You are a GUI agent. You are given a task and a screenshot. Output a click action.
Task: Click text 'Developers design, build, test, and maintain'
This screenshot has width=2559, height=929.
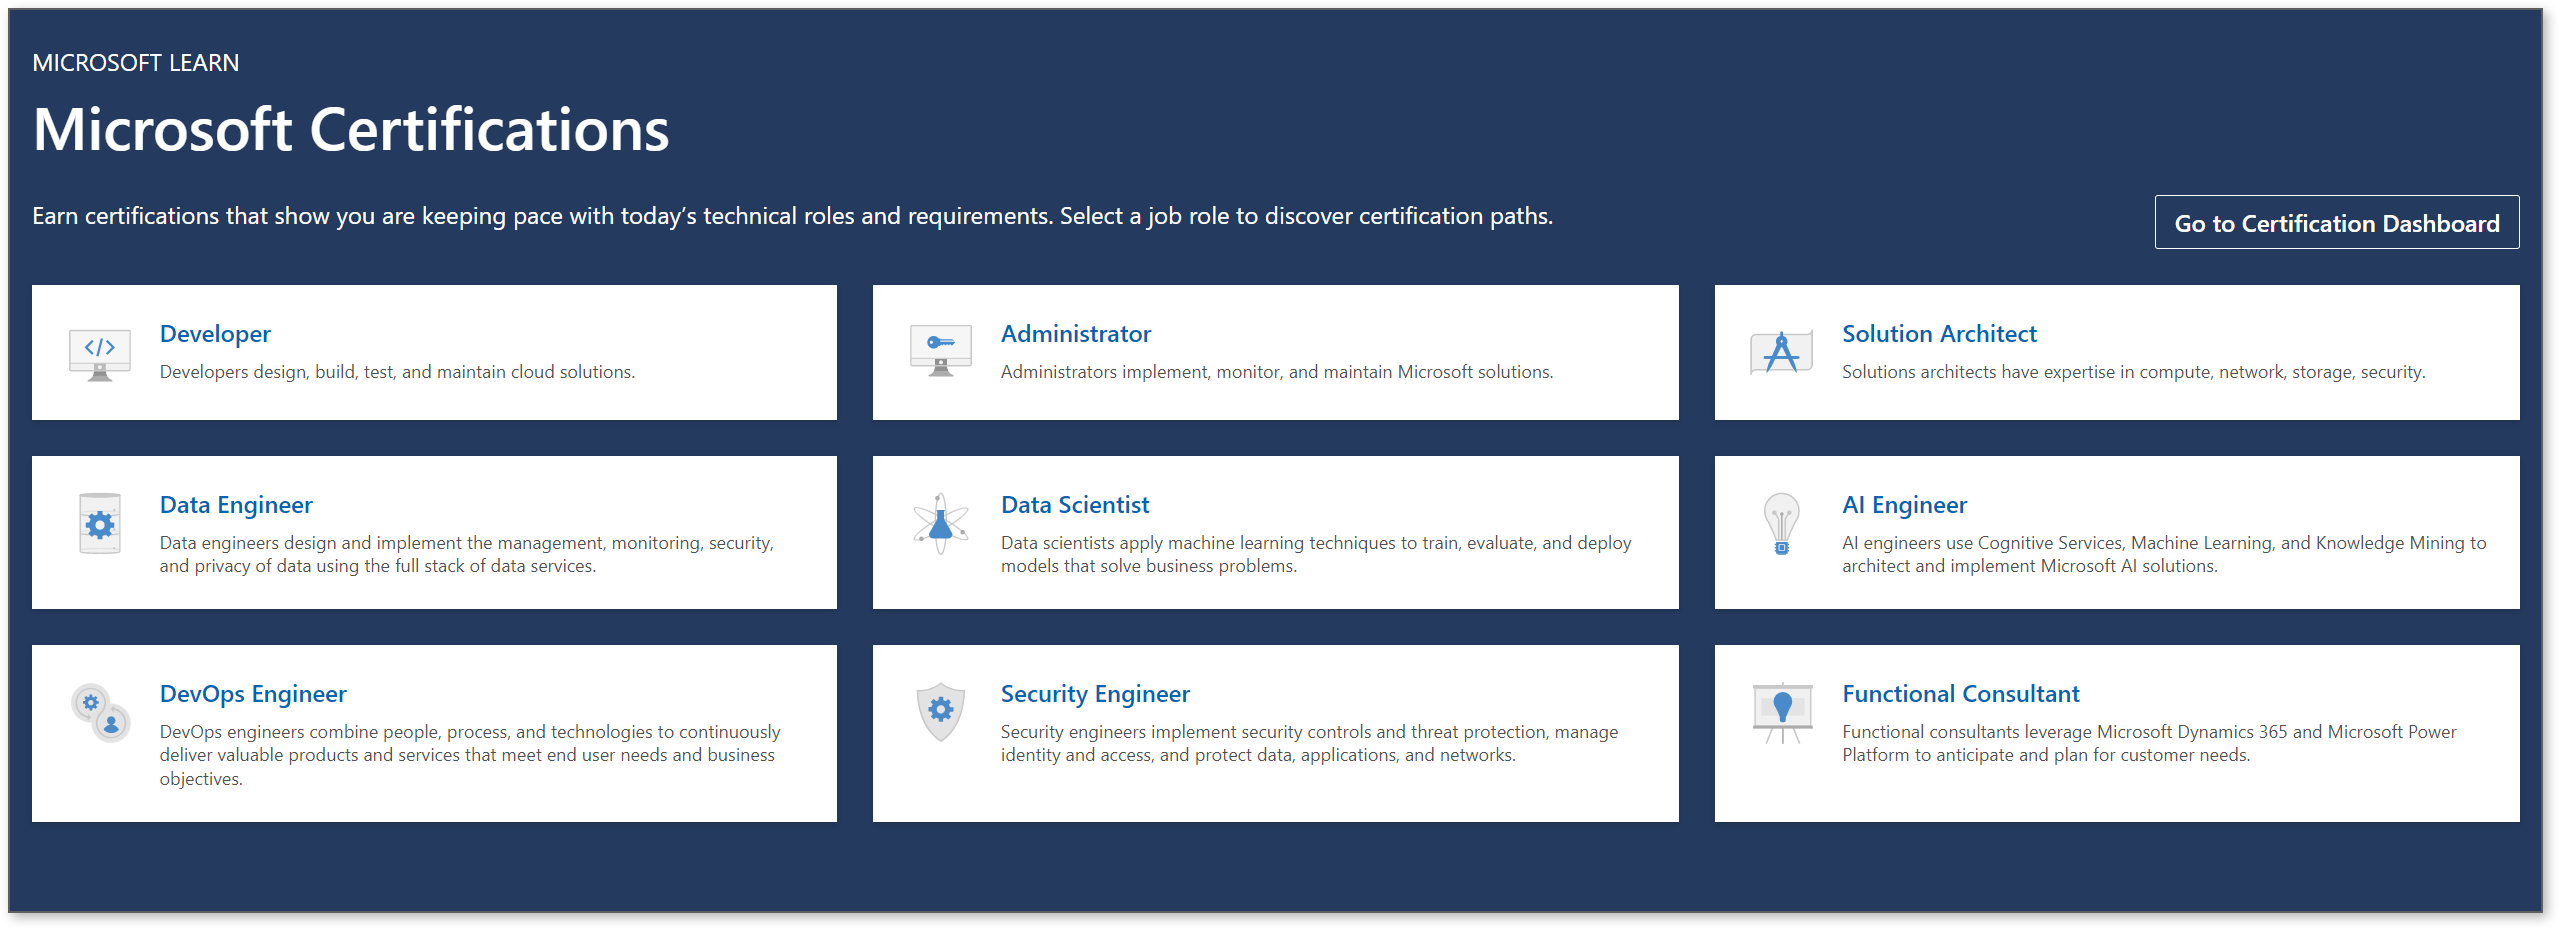[333, 372]
